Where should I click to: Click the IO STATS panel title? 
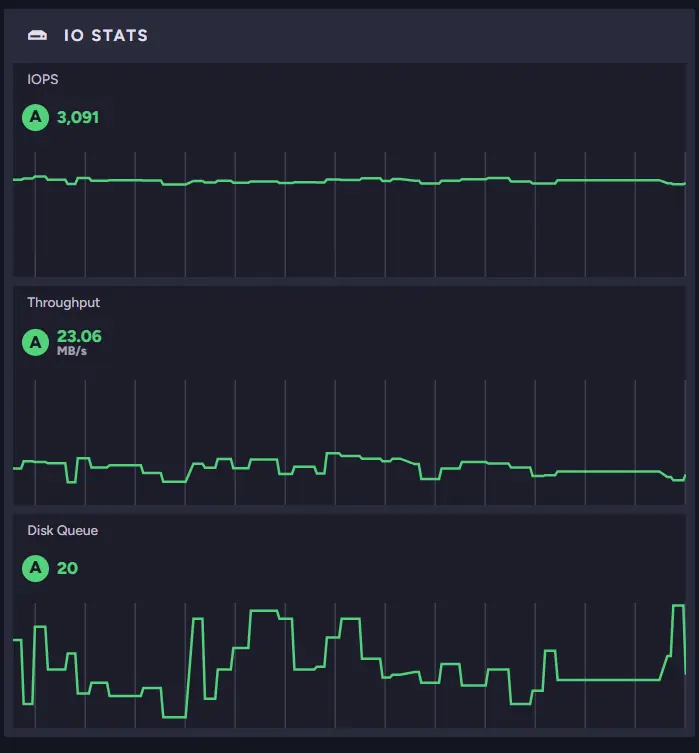[x=105, y=36]
